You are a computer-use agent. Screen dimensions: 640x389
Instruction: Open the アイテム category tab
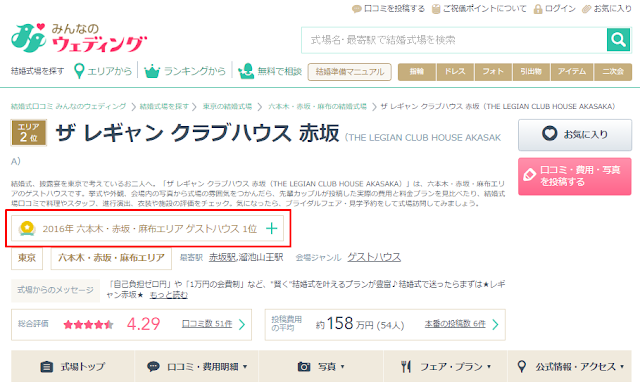[x=572, y=72]
